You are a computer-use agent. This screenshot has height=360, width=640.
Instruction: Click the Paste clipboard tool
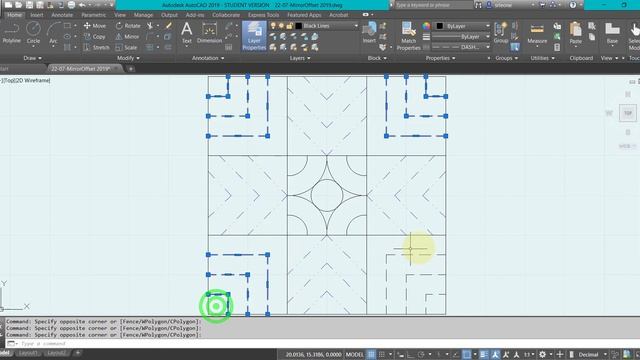(x=576, y=33)
